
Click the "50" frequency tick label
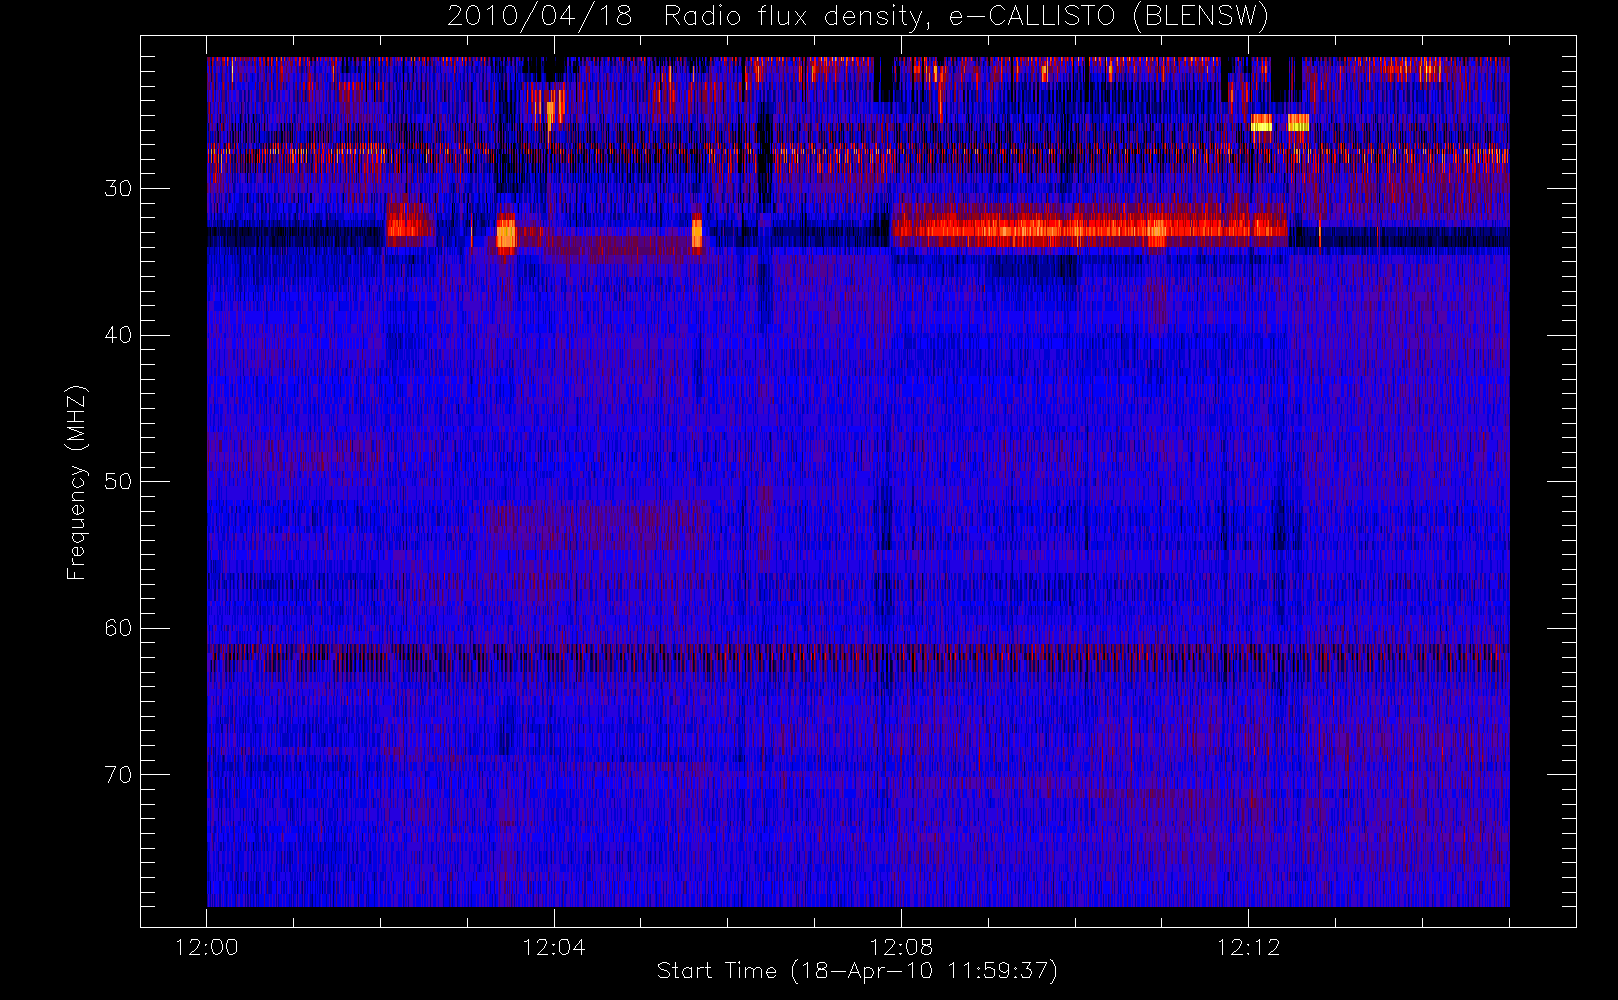pyautogui.click(x=118, y=481)
